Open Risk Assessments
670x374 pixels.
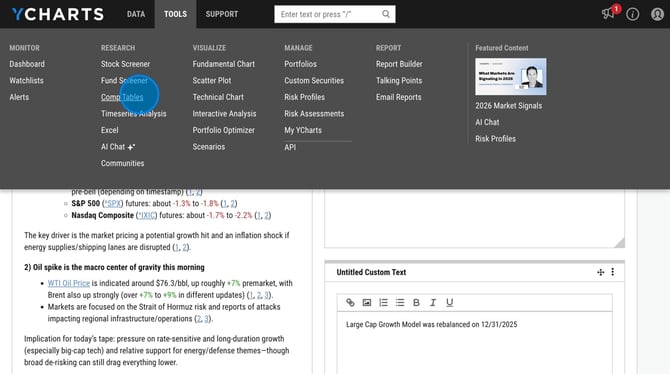(x=314, y=114)
